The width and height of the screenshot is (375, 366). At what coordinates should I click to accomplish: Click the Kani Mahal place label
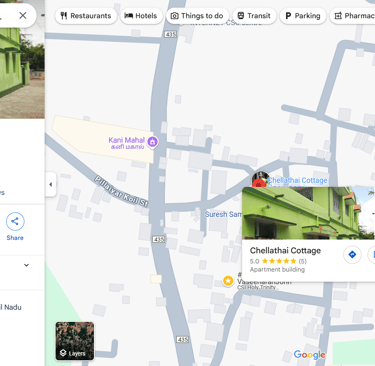(x=127, y=143)
